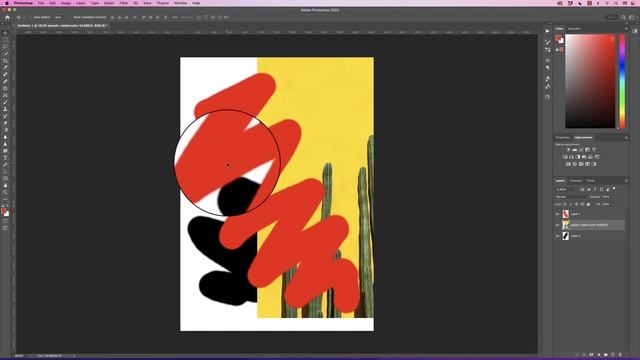This screenshot has width=640, height=360.
Task: Switch to the Paths tab
Action: [x=591, y=181]
